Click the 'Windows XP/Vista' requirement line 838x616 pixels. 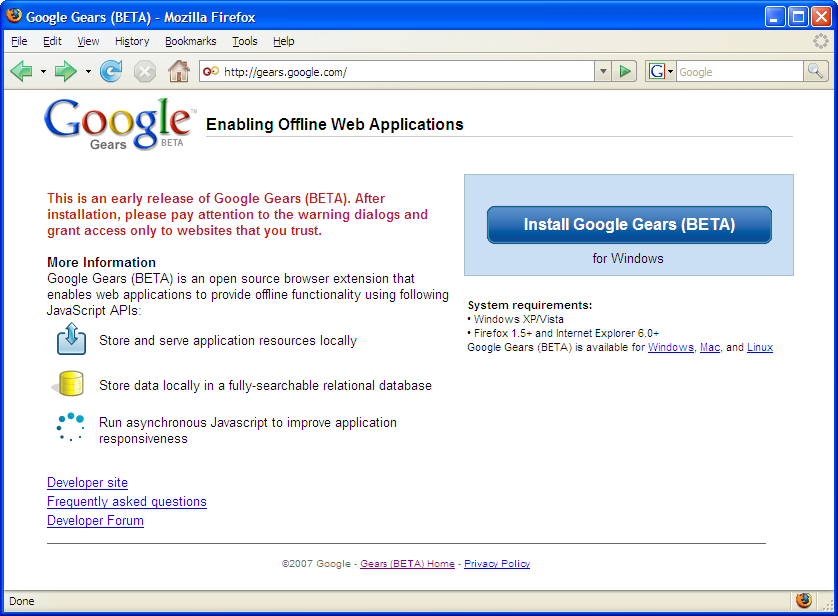coord(518,319)
